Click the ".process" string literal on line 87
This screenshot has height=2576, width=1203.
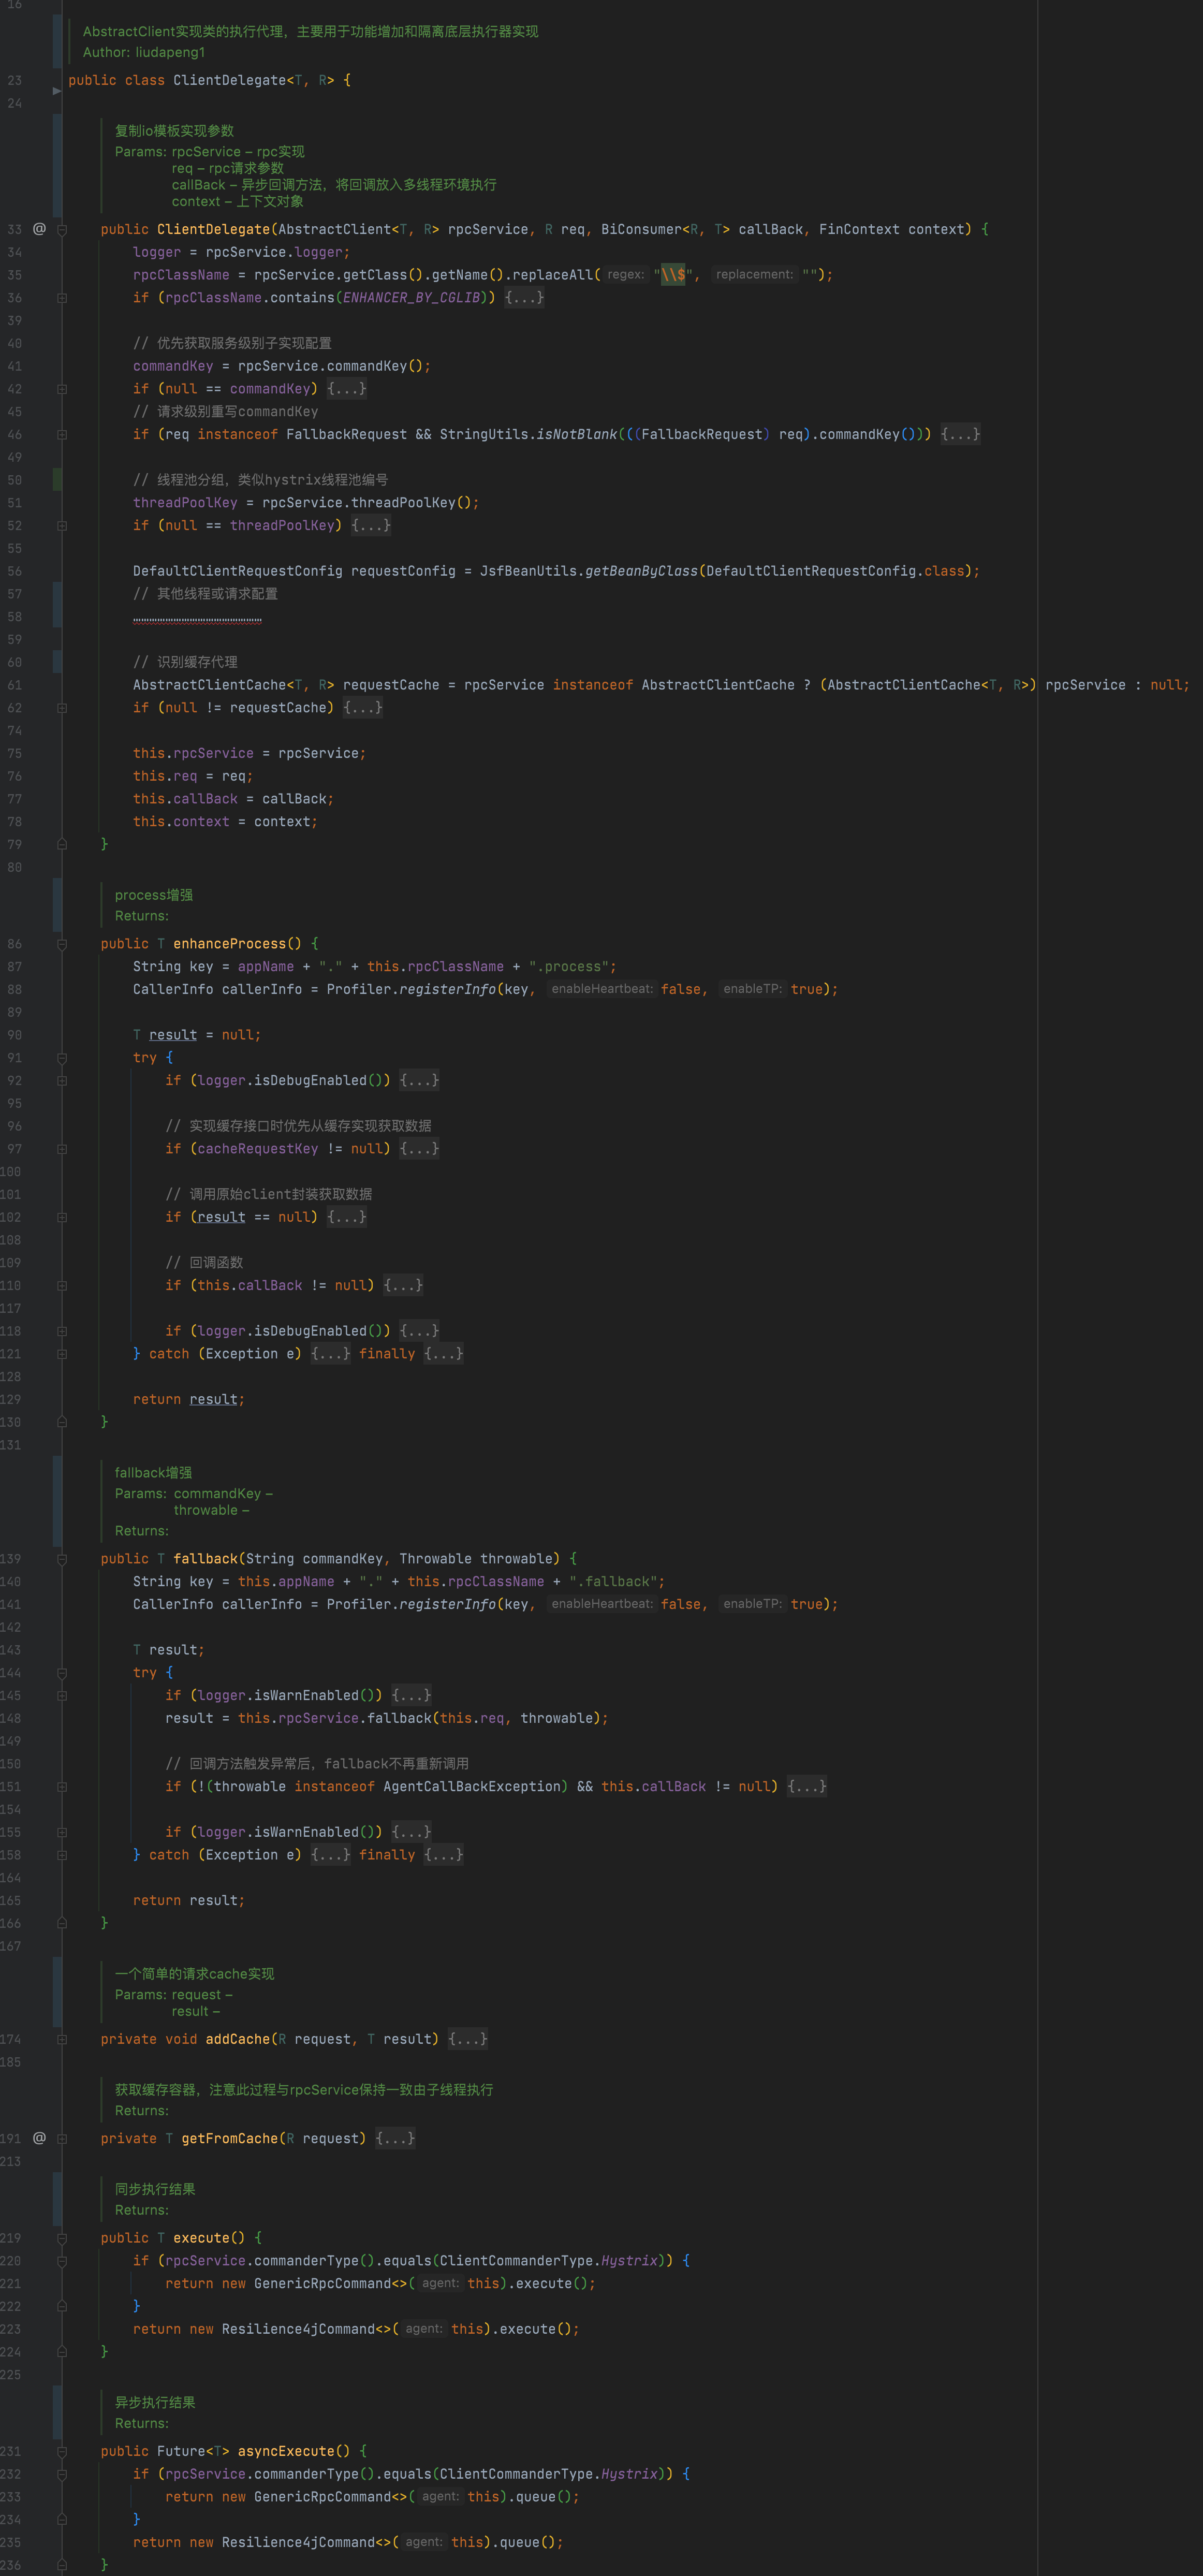point(568,967)
